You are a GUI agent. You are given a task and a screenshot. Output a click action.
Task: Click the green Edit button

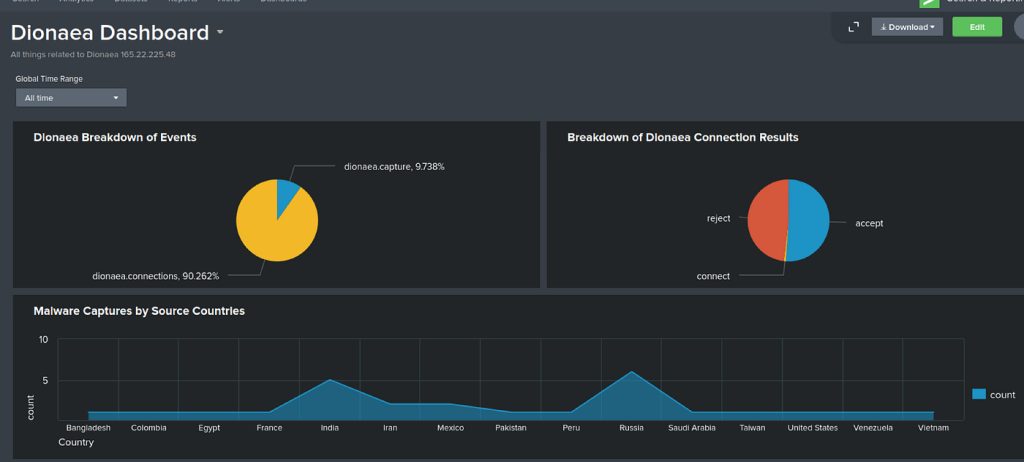(x=976, y=27)
